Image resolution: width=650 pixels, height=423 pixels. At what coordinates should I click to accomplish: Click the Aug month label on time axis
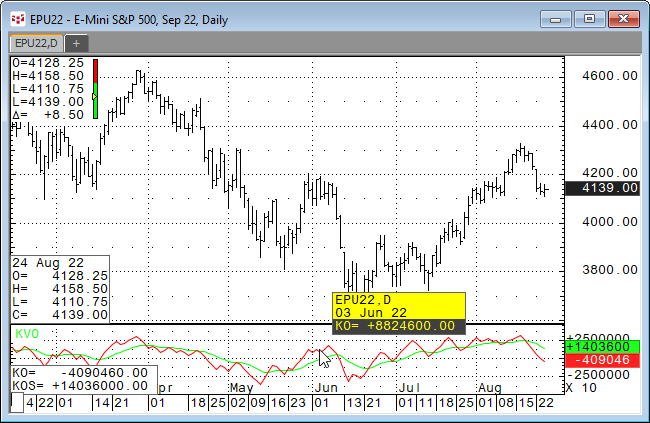(x=489, y=386)
